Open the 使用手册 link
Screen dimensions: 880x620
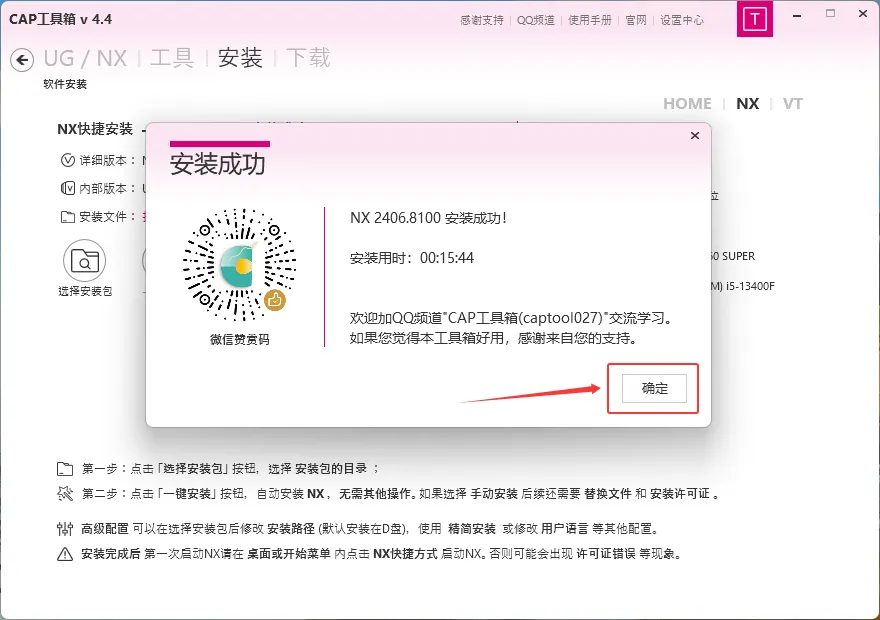click(589, 20)
